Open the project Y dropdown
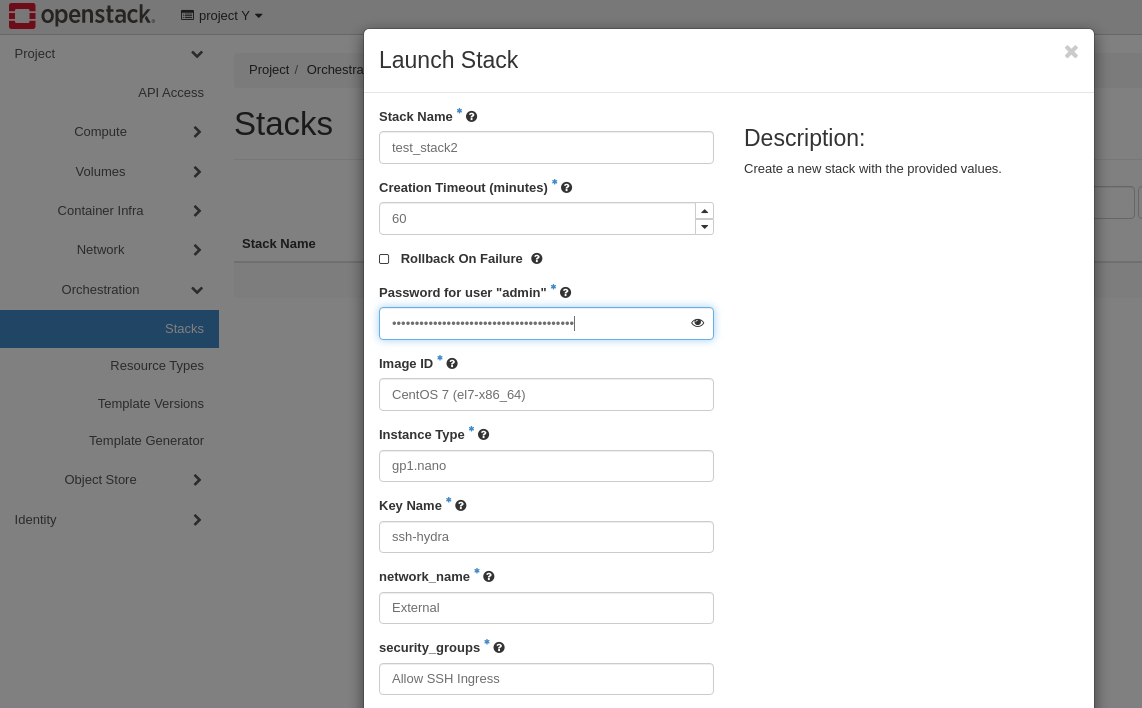Screen dimensions: 1142x708 (x=222, y=16)
